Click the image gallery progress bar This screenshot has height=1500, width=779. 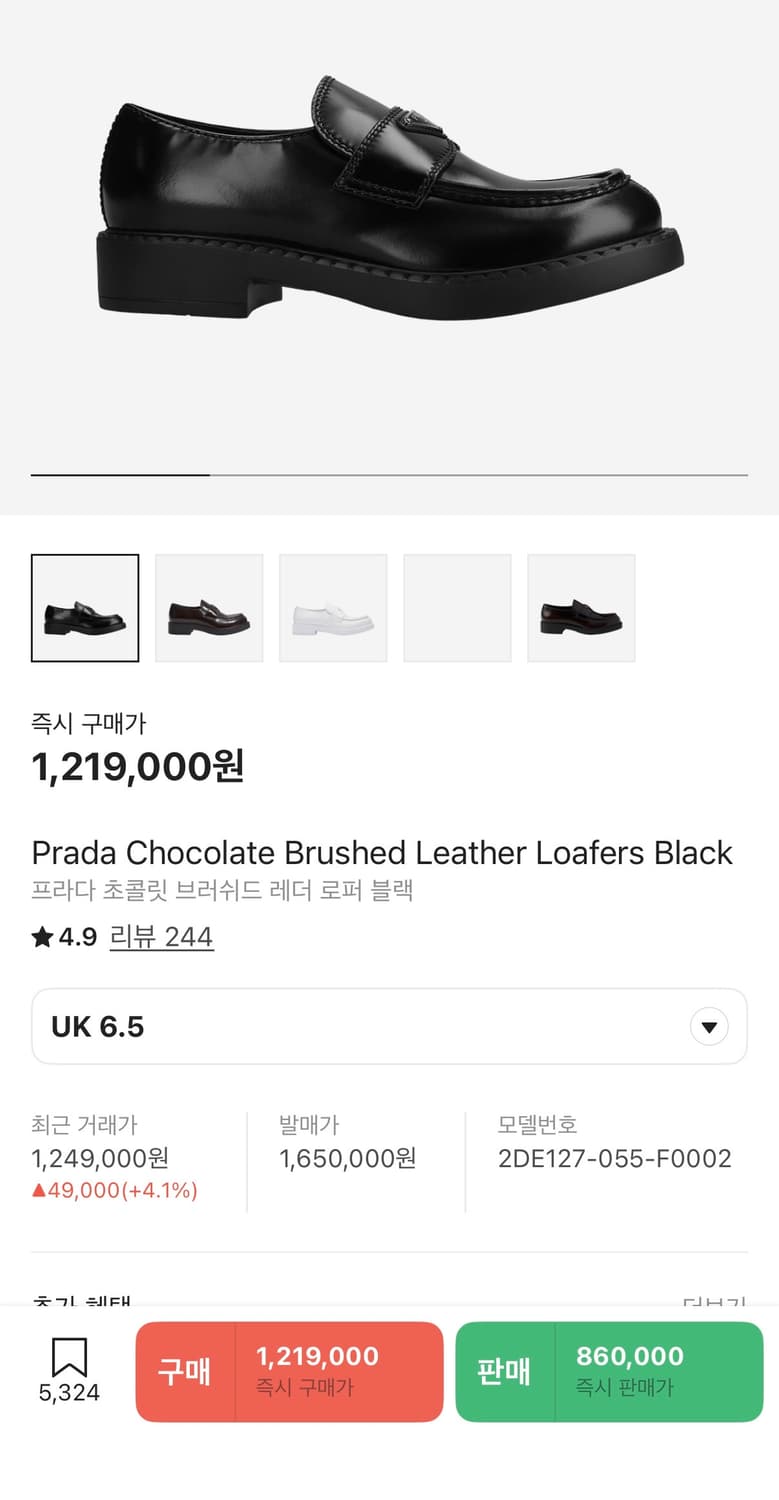(x=389, y=475)
